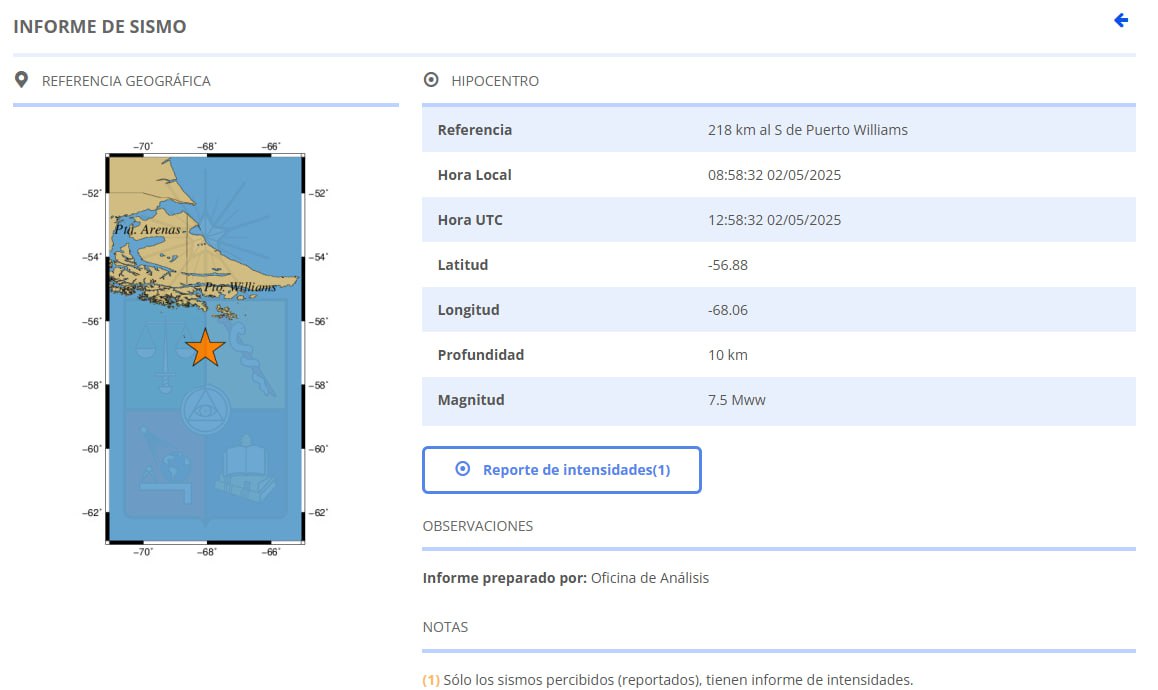The width and height of the screenshot is (1158, 690).
Task: Click the Hora UTC row label
Action: click(x=470, y=220)
